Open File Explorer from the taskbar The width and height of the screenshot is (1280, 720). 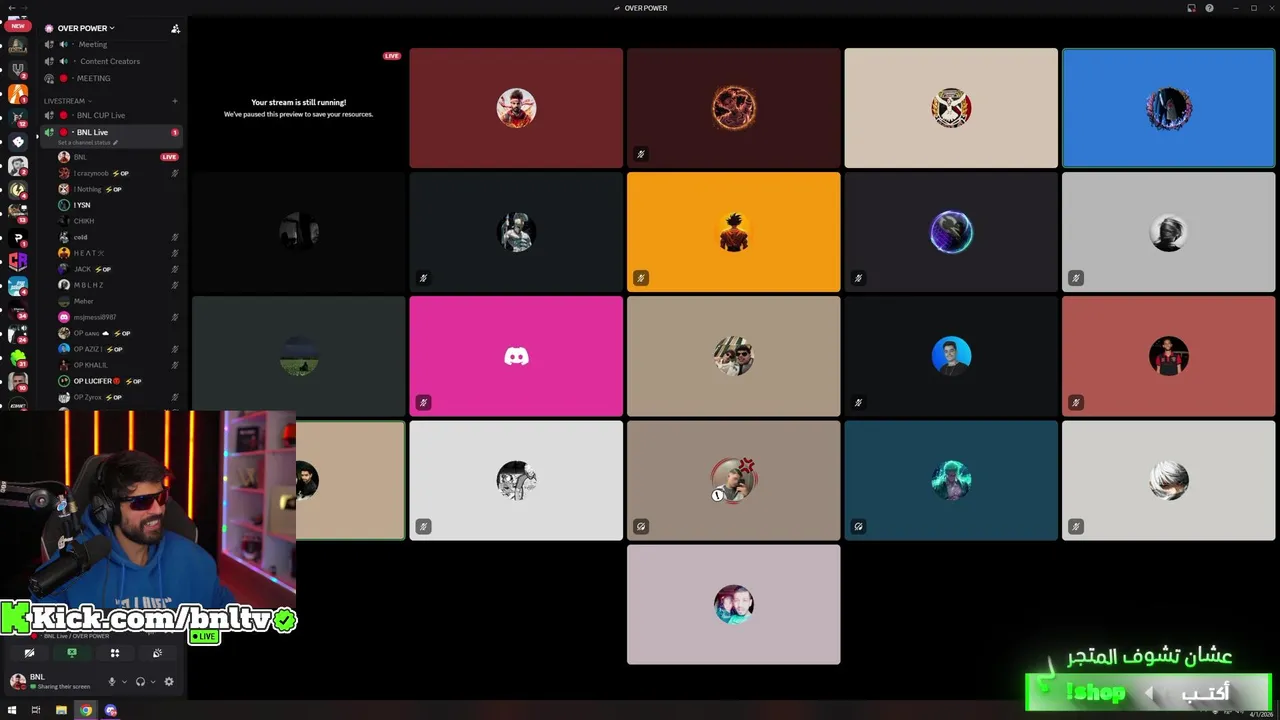coord(61,710)
